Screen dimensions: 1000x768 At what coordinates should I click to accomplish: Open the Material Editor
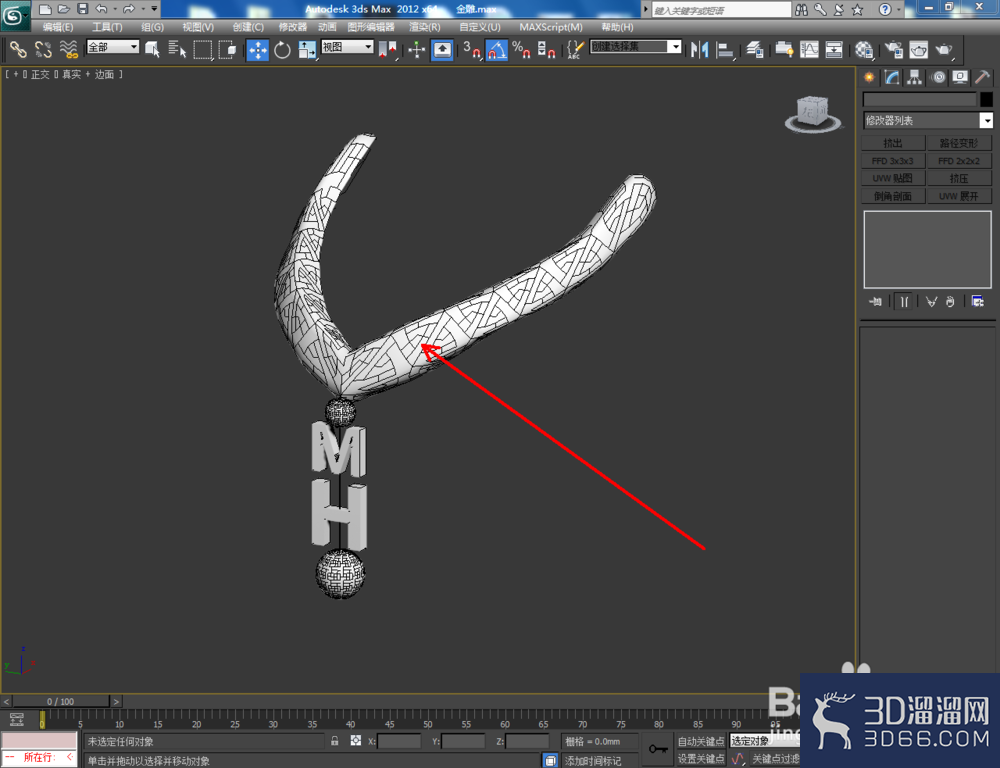864,49
